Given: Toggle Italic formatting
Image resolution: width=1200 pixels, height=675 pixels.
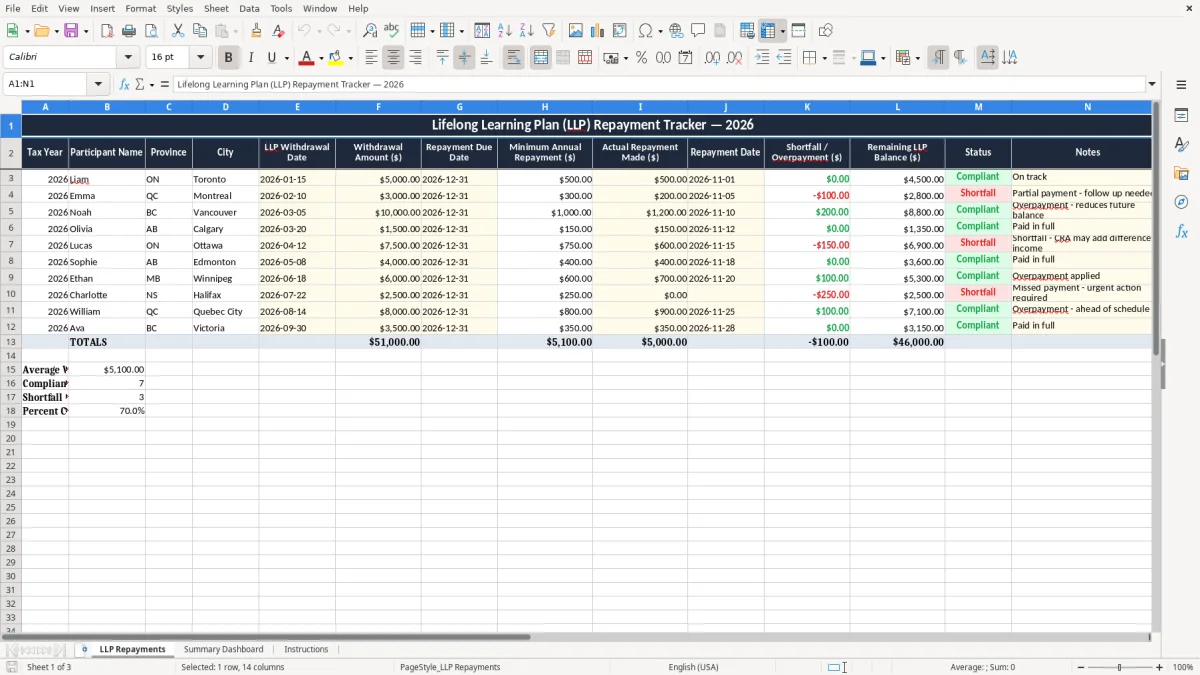Looking at the screenshot, I should click(x=251, y=58).
